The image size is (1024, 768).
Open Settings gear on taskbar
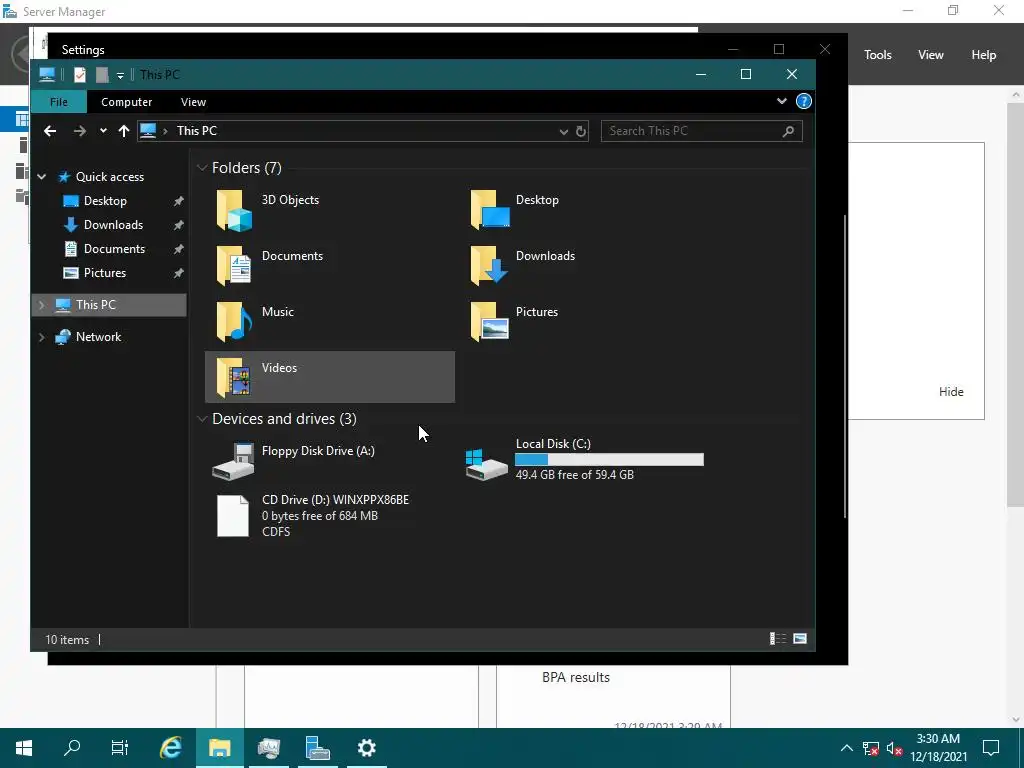(367, 748)
